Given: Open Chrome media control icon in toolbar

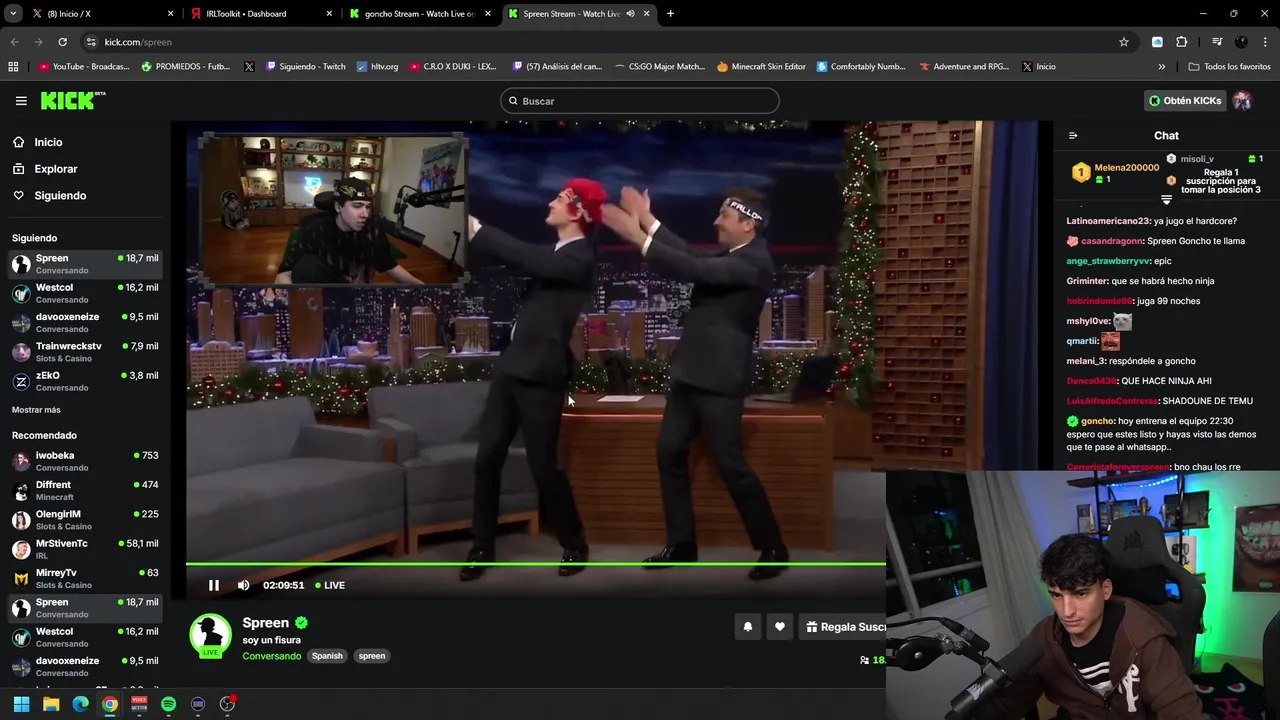Looking at the screenshot, I should tap(1217, 42).
